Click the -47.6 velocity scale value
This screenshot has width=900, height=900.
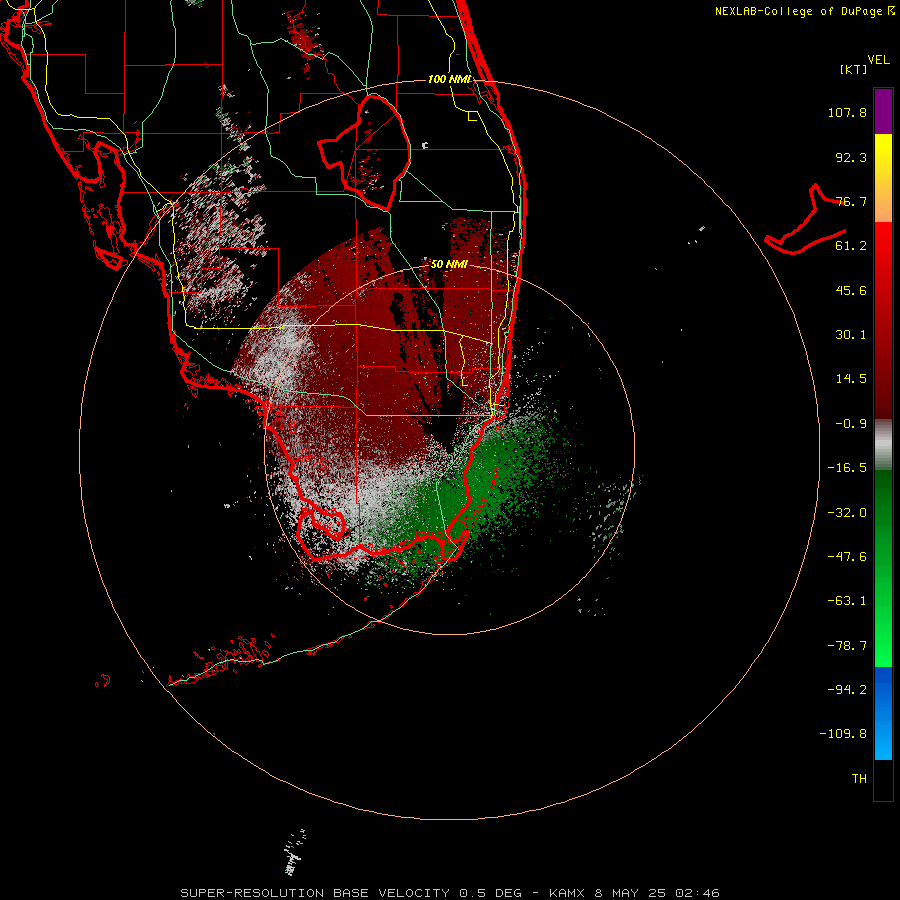pos(847,557)
